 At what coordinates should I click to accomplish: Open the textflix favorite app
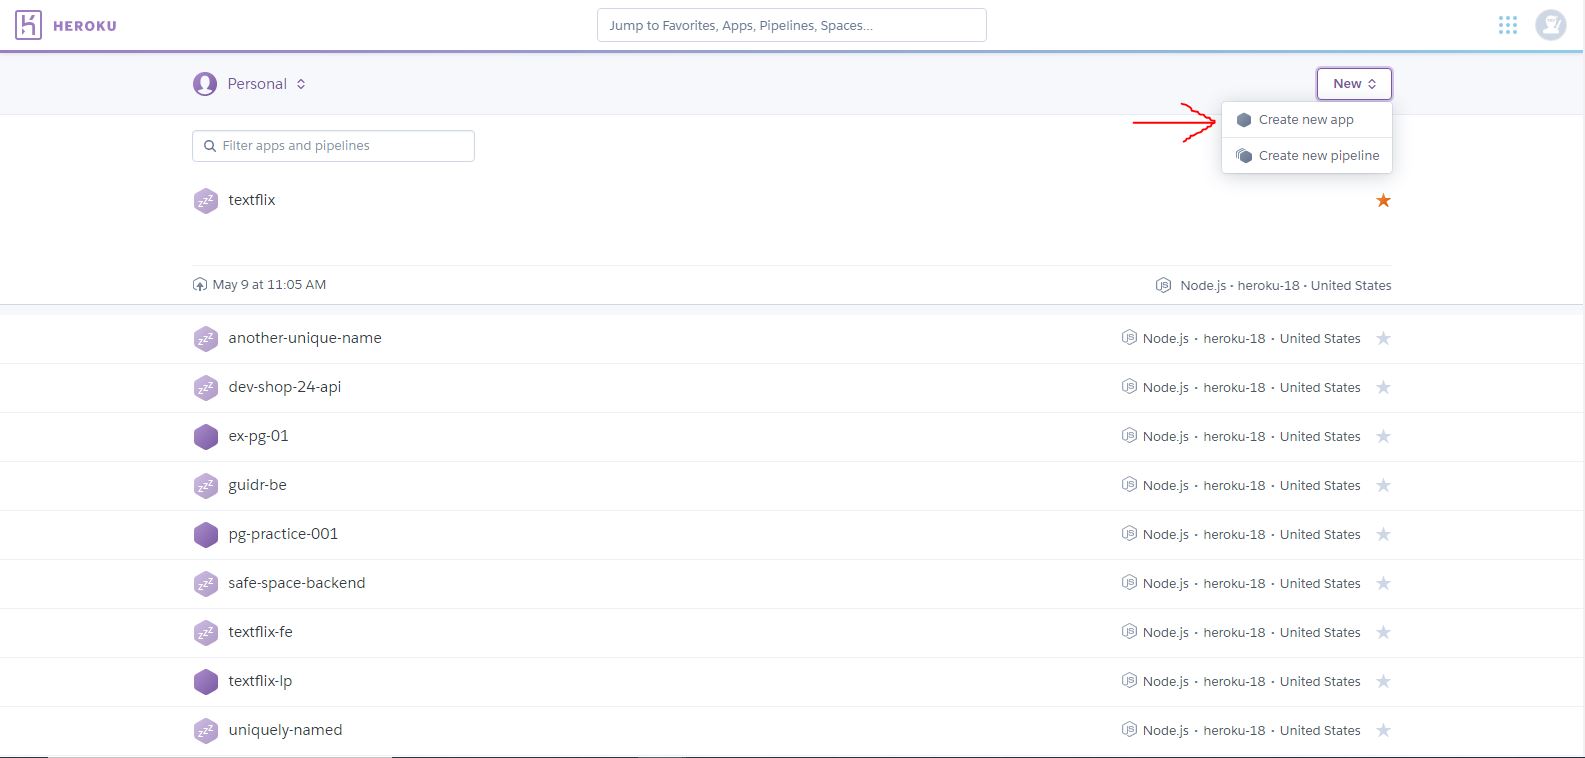[252, 200]
